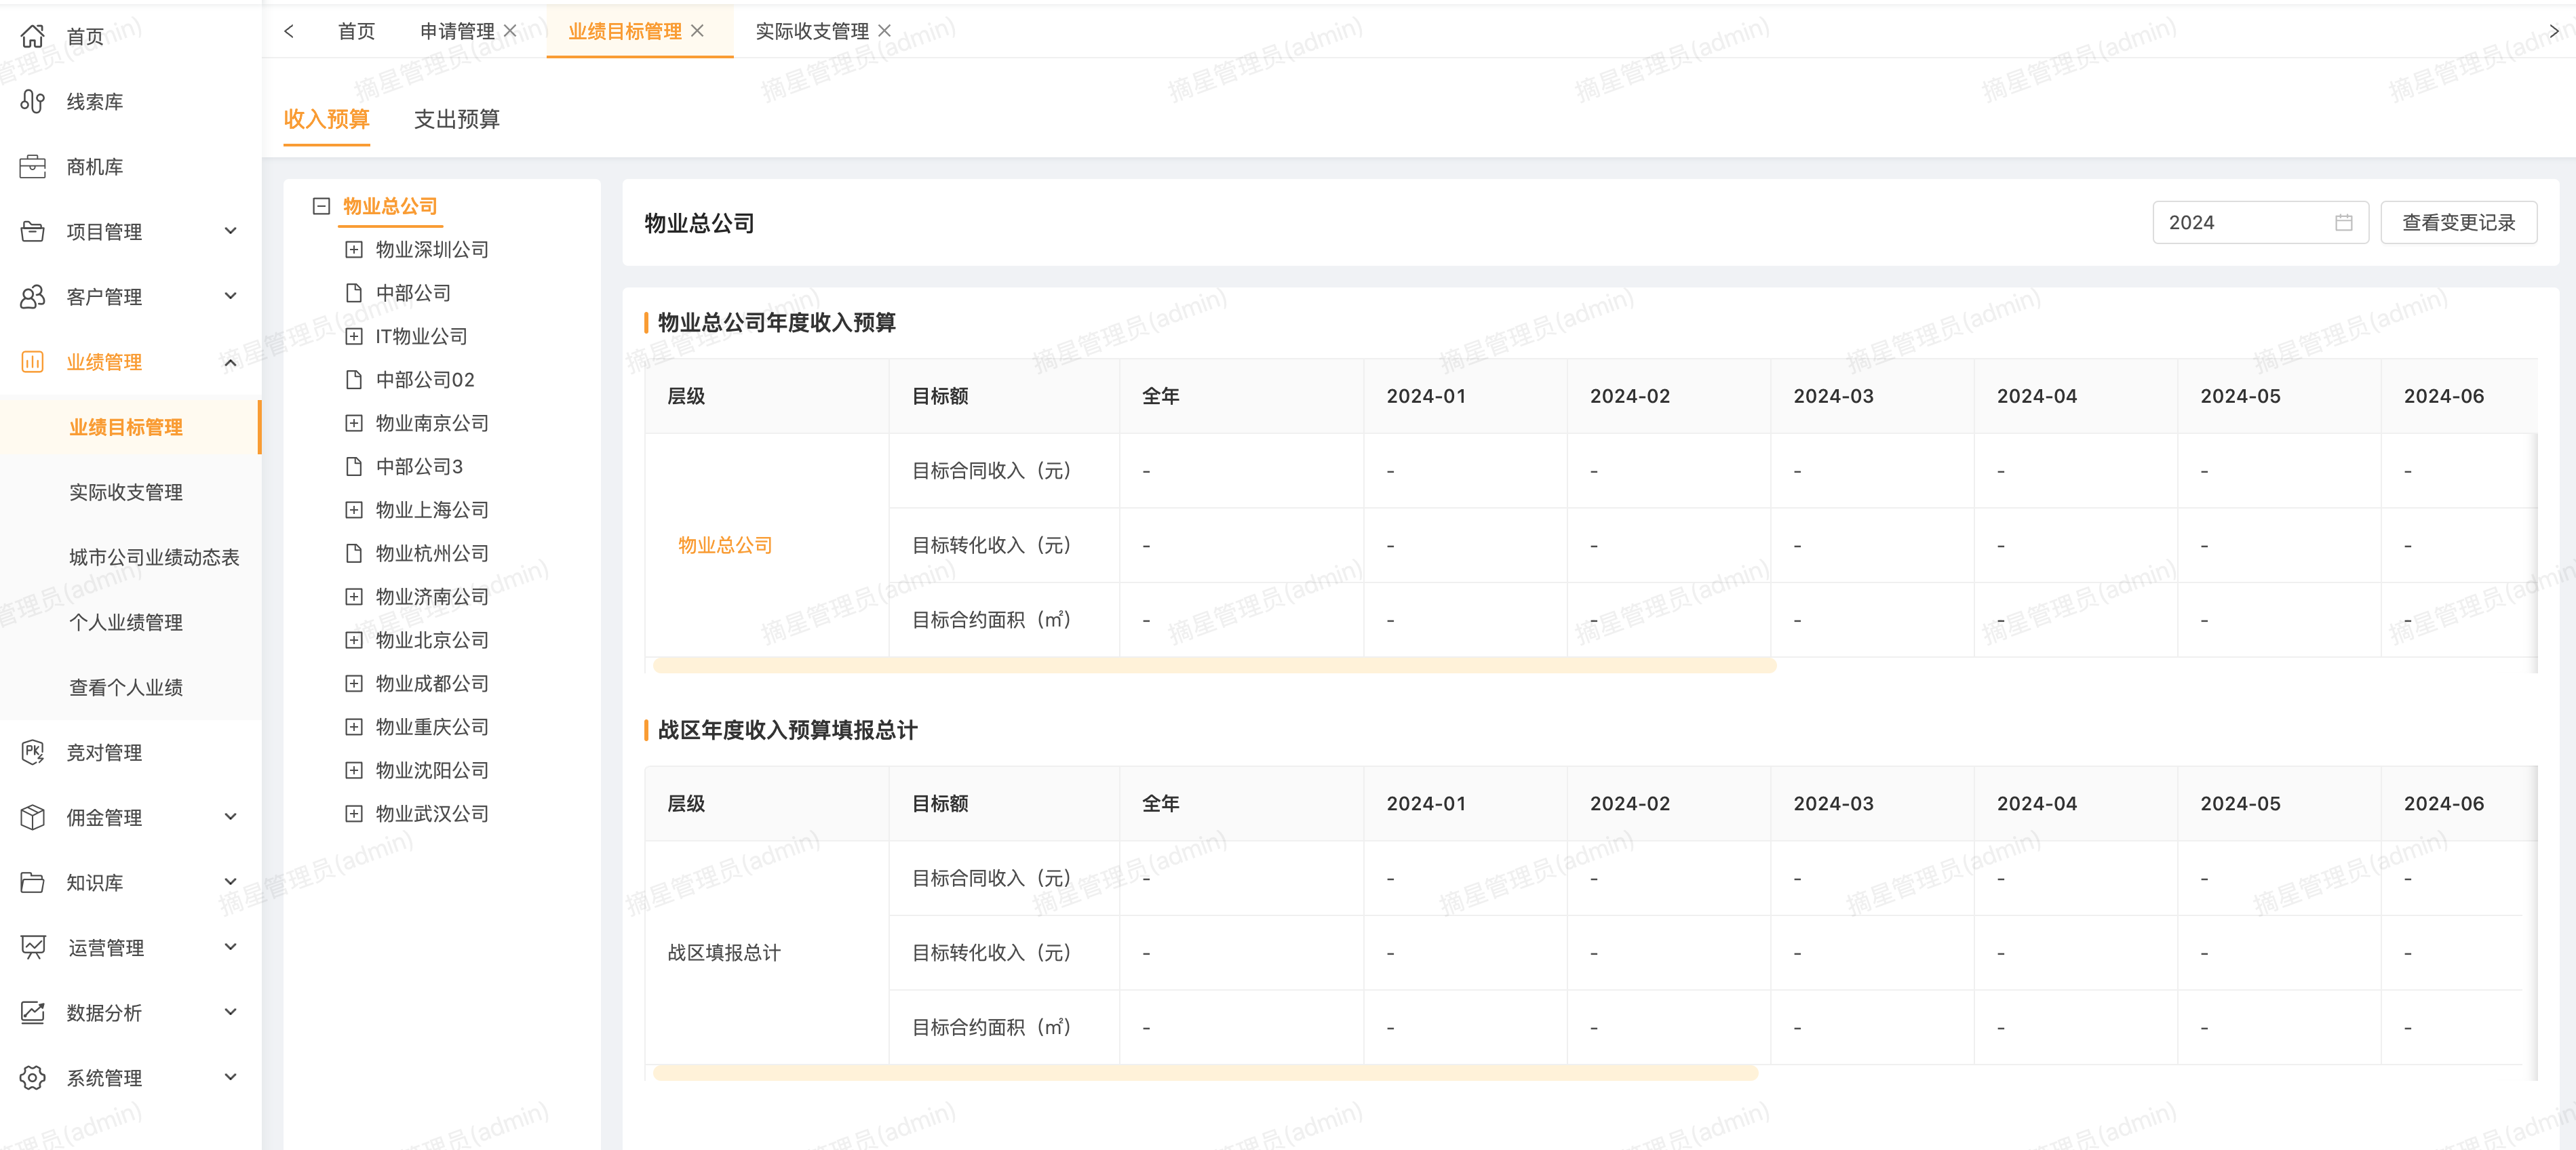
Task: Collapse the 物业总公司 tree node
Action: (x=321, y=206)
